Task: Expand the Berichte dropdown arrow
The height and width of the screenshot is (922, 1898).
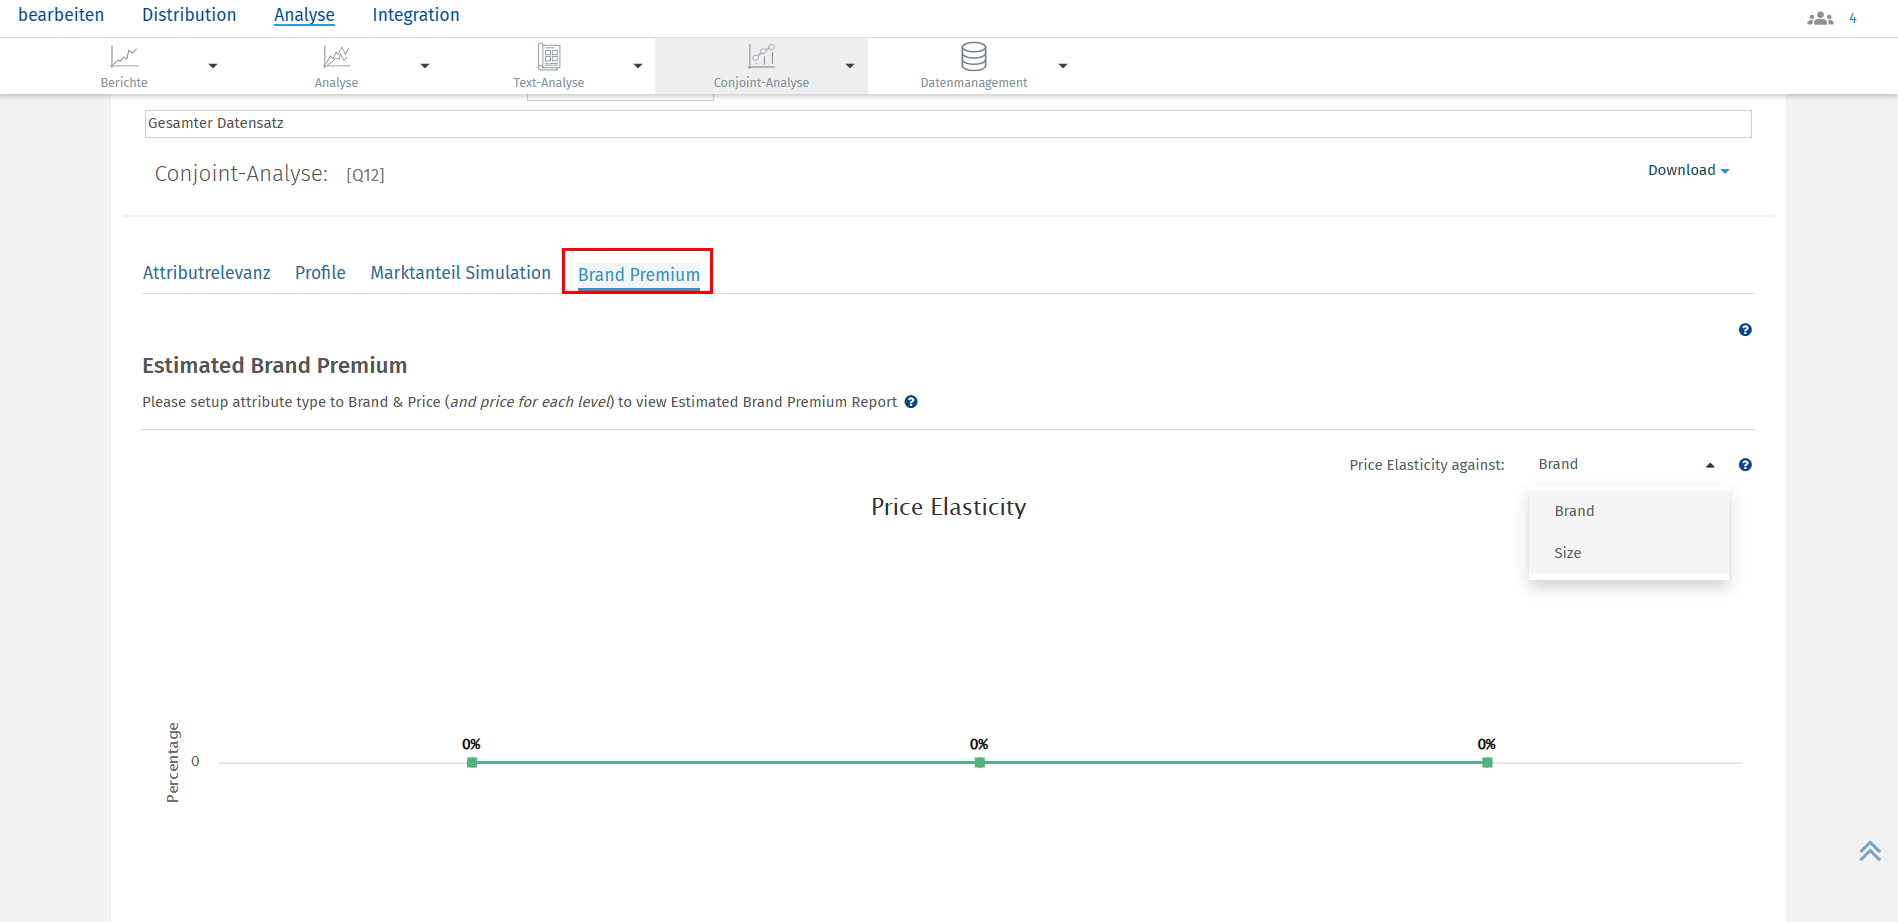Action: point(213,66)
